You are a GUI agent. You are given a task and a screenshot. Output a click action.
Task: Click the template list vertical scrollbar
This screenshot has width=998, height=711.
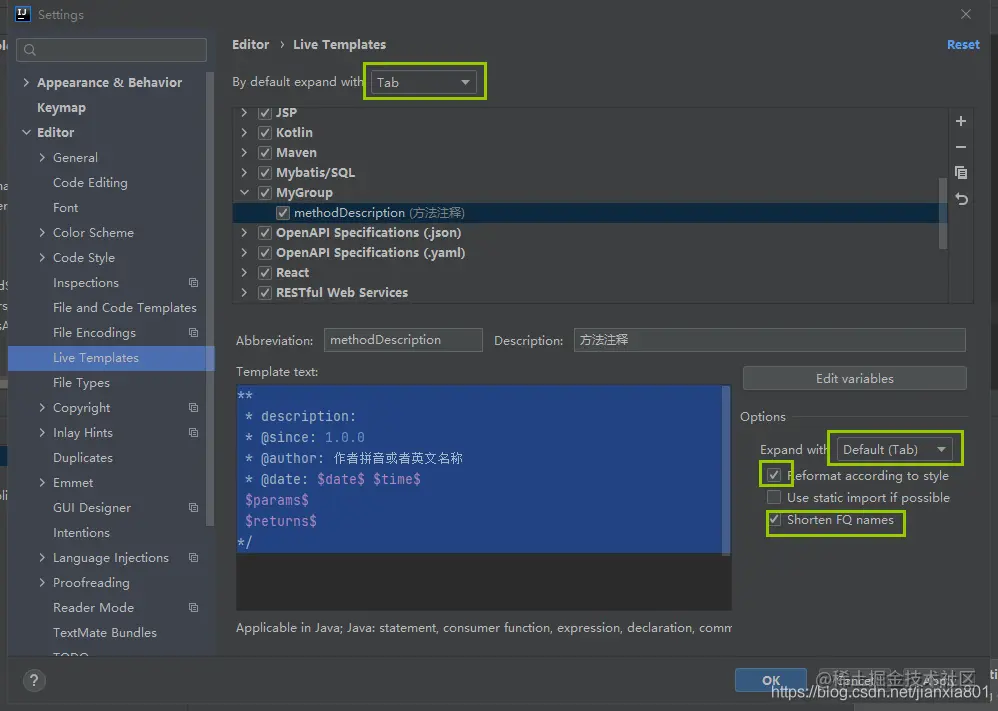click(943, 213)
